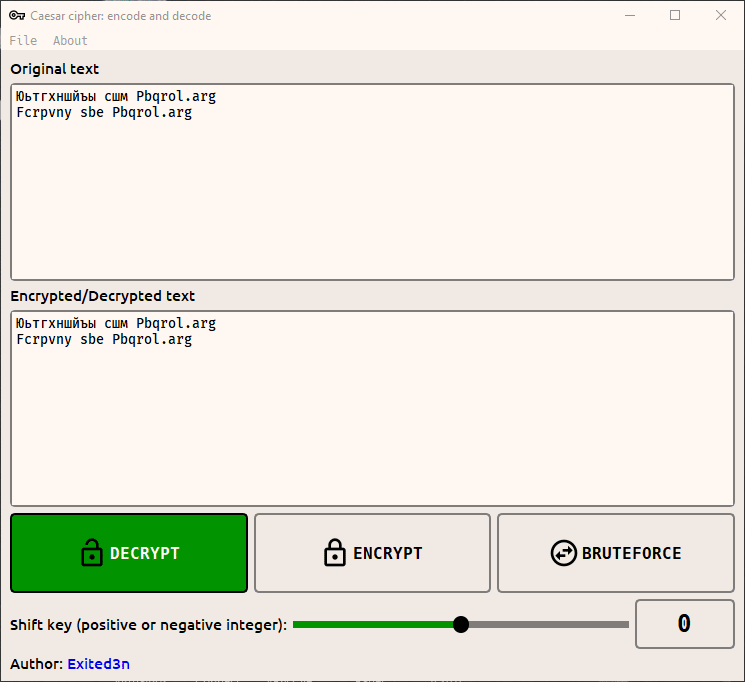Click the 'Shift key (positive or negative integer):' label
The height and width of the screenshot is (682, 745).
149,624
